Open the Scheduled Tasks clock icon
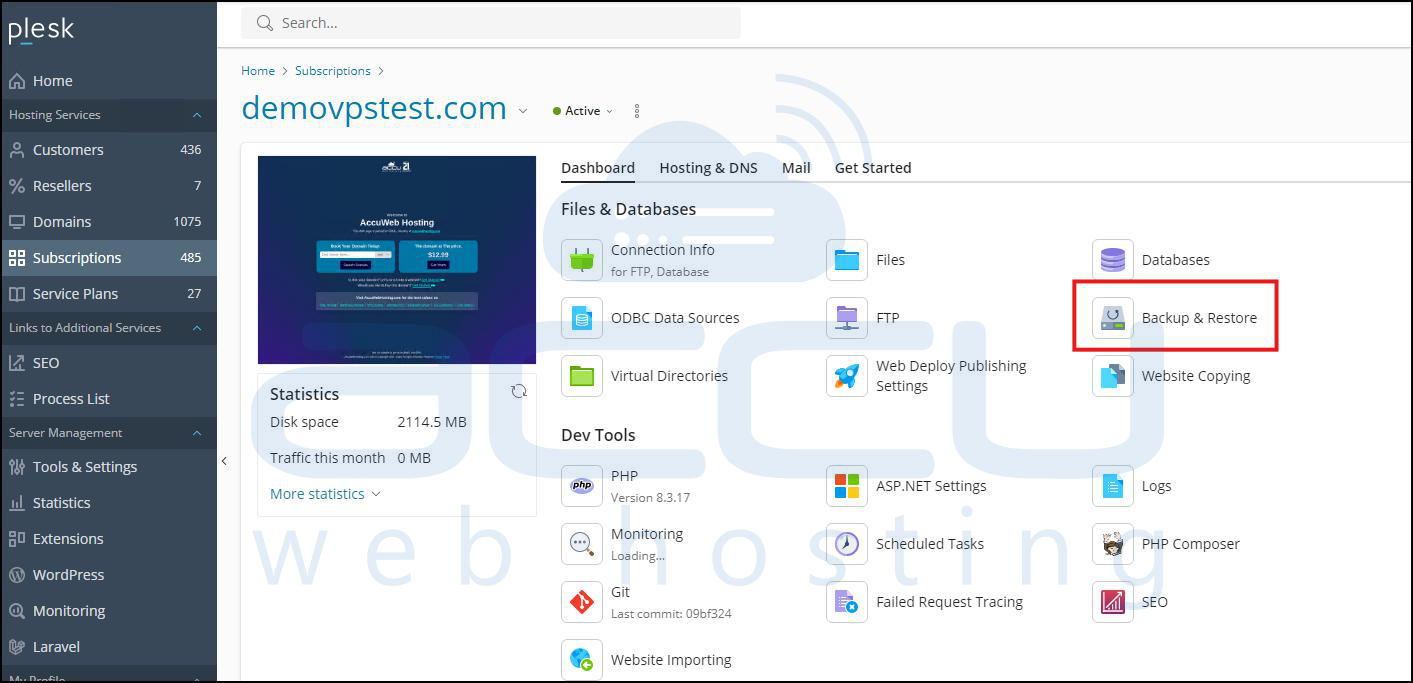 point(847,544)
